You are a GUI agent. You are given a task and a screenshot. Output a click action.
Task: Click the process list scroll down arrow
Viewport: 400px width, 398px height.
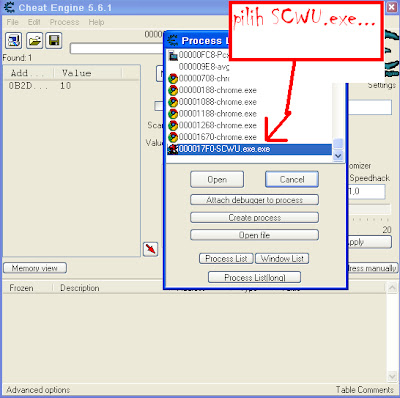pyautogui.click(x=338, y=156)
